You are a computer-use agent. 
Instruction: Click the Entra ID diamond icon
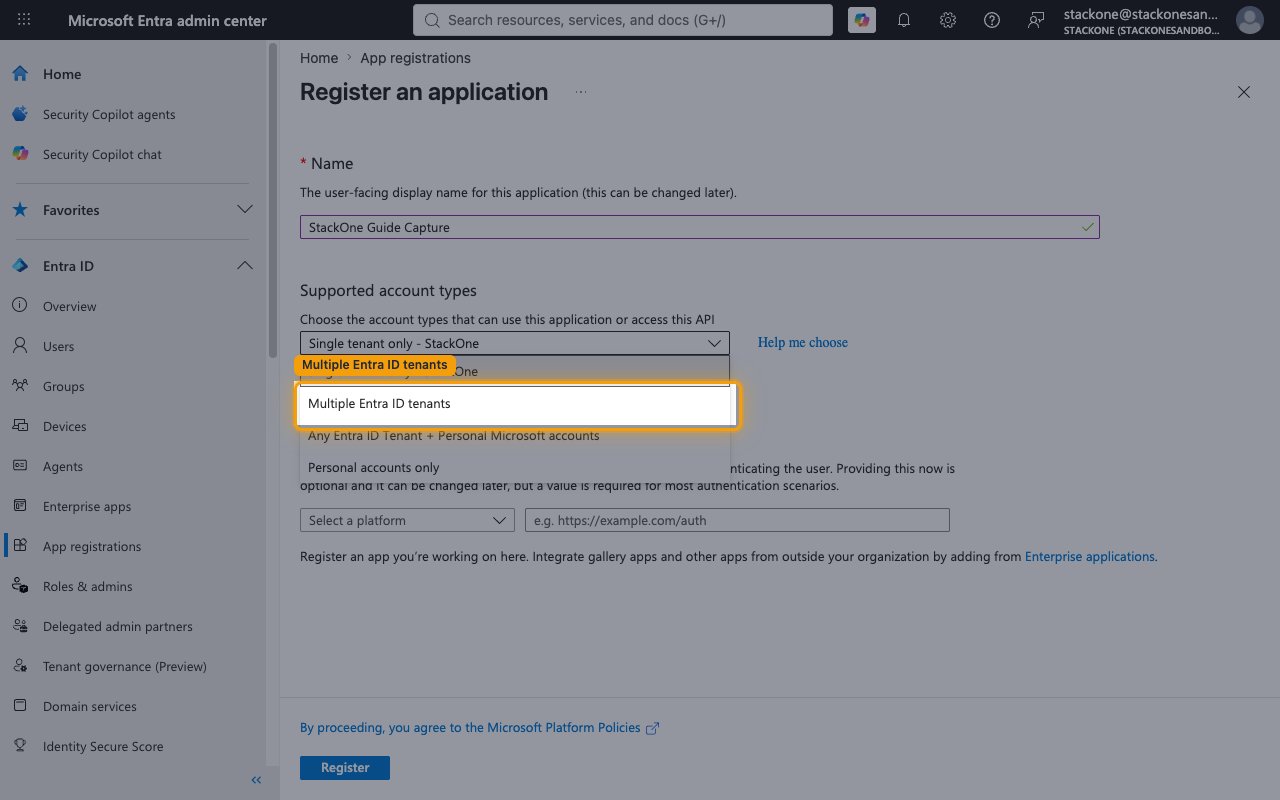[20, 266]
